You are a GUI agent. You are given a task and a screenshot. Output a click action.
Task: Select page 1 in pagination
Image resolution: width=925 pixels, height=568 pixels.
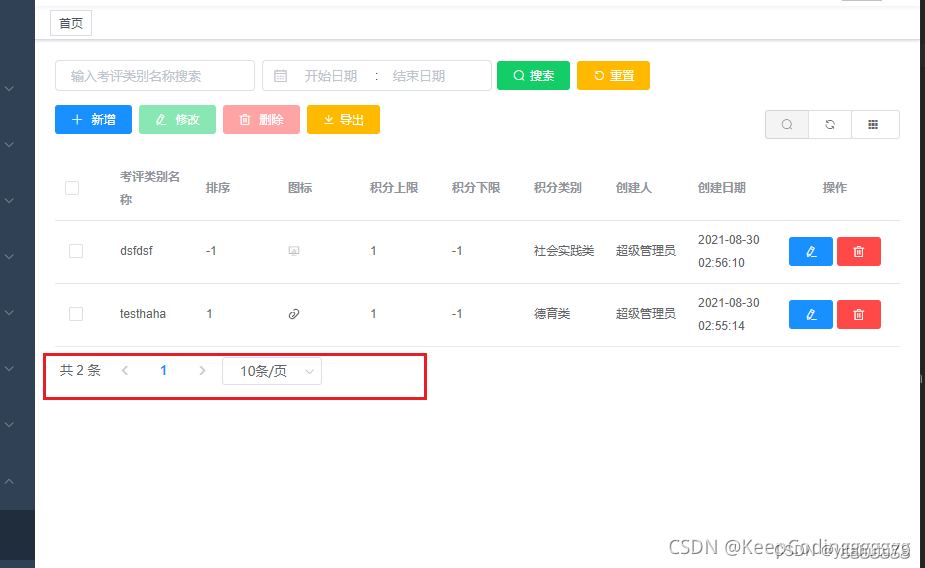163,370
